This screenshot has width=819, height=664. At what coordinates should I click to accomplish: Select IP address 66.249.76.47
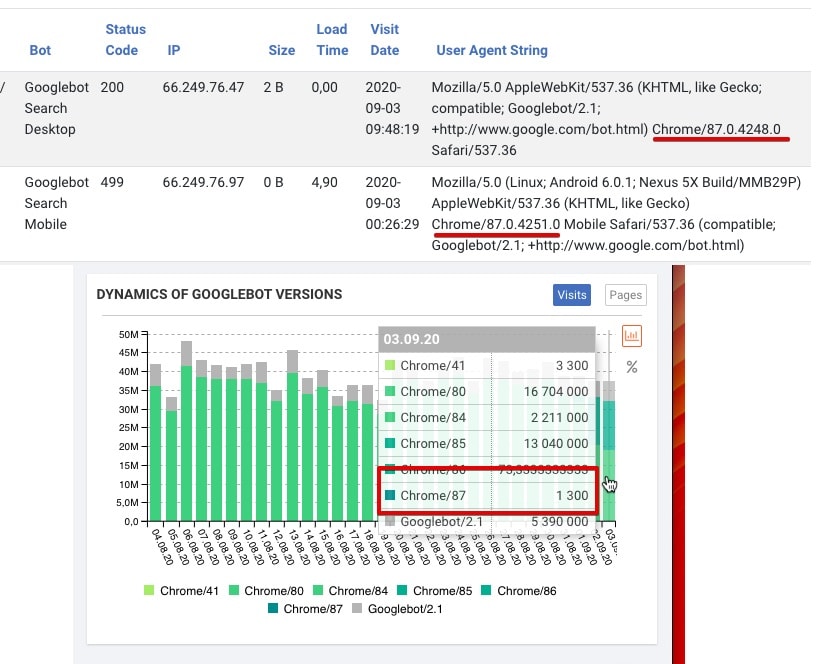(203, 87)
